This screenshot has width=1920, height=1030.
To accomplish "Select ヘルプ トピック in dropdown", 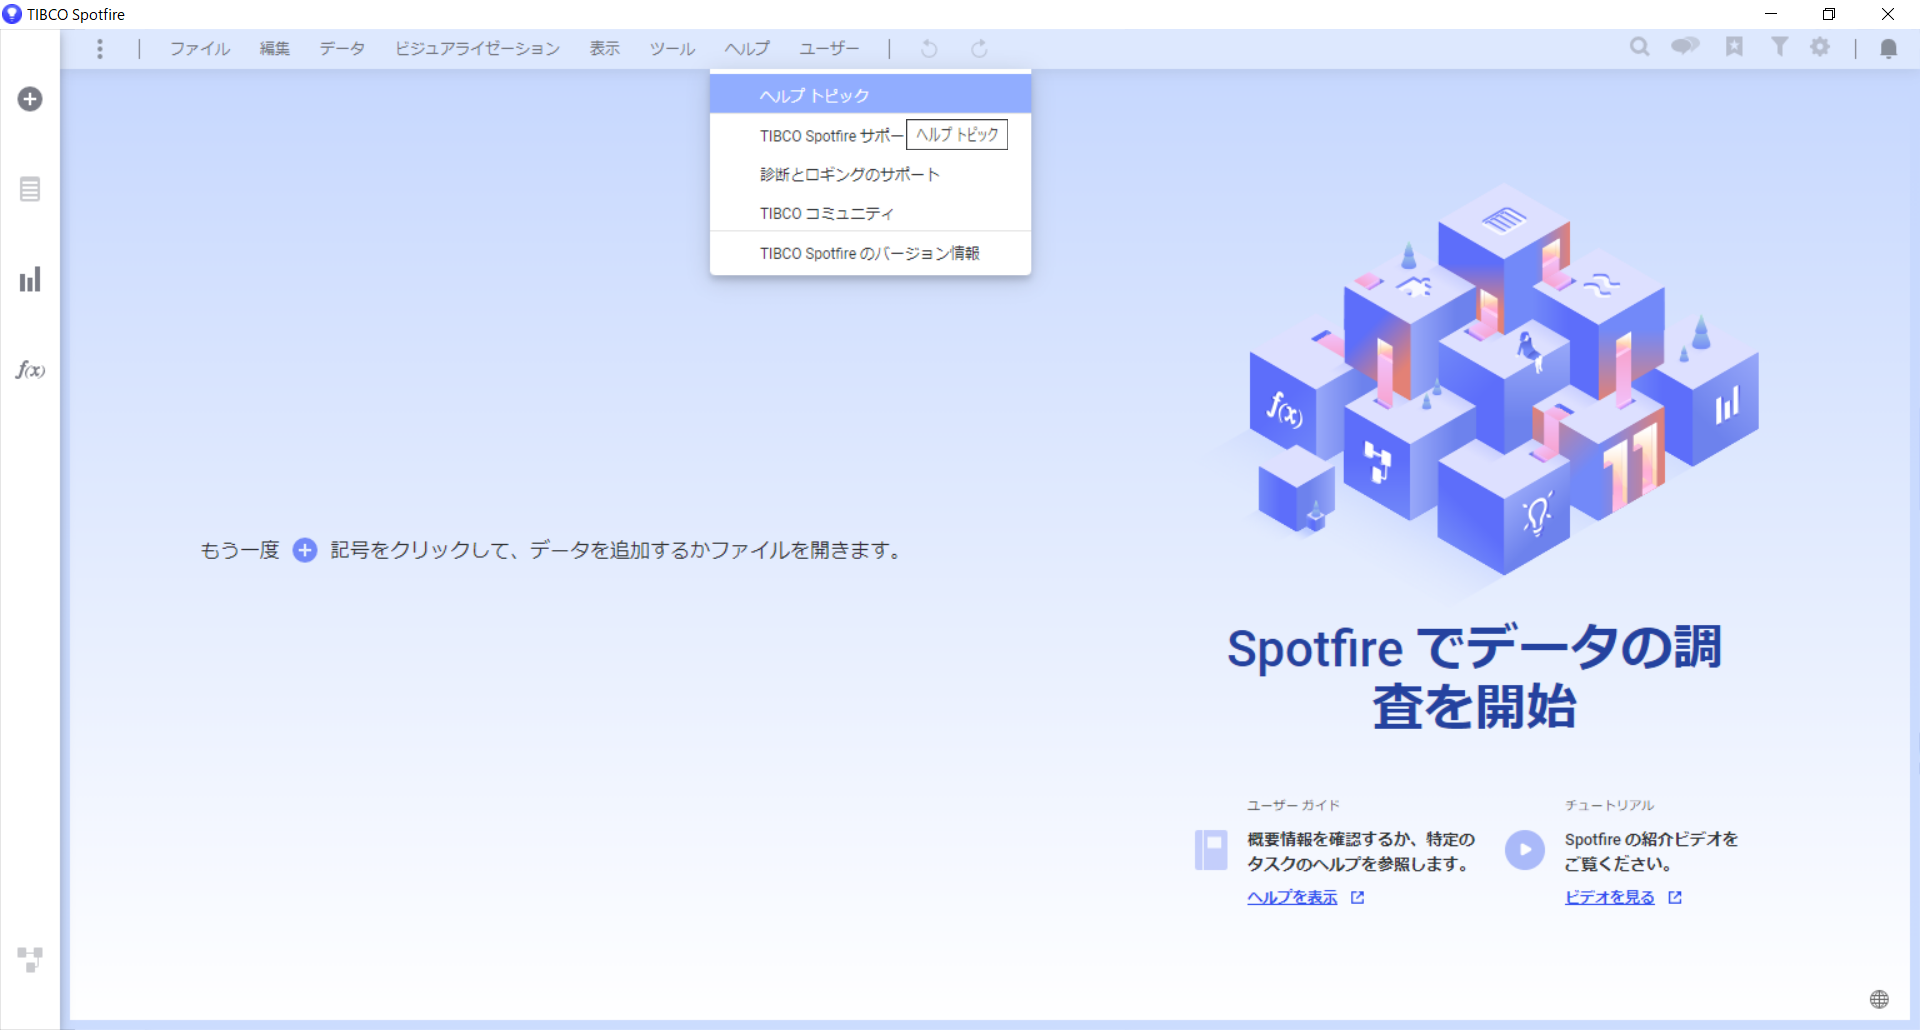I will pos(870,95).
